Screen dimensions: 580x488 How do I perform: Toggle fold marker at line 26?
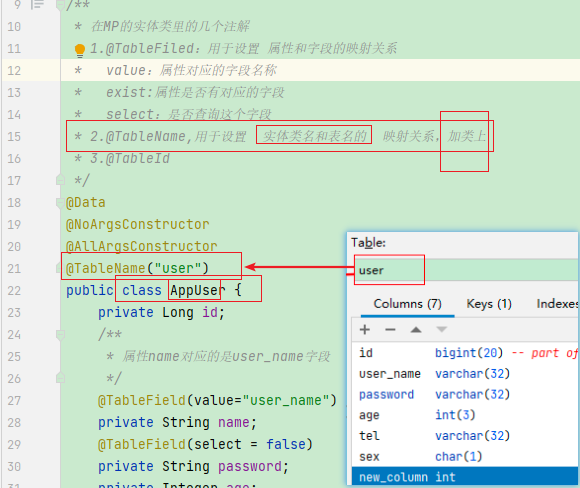pos(60,378)
